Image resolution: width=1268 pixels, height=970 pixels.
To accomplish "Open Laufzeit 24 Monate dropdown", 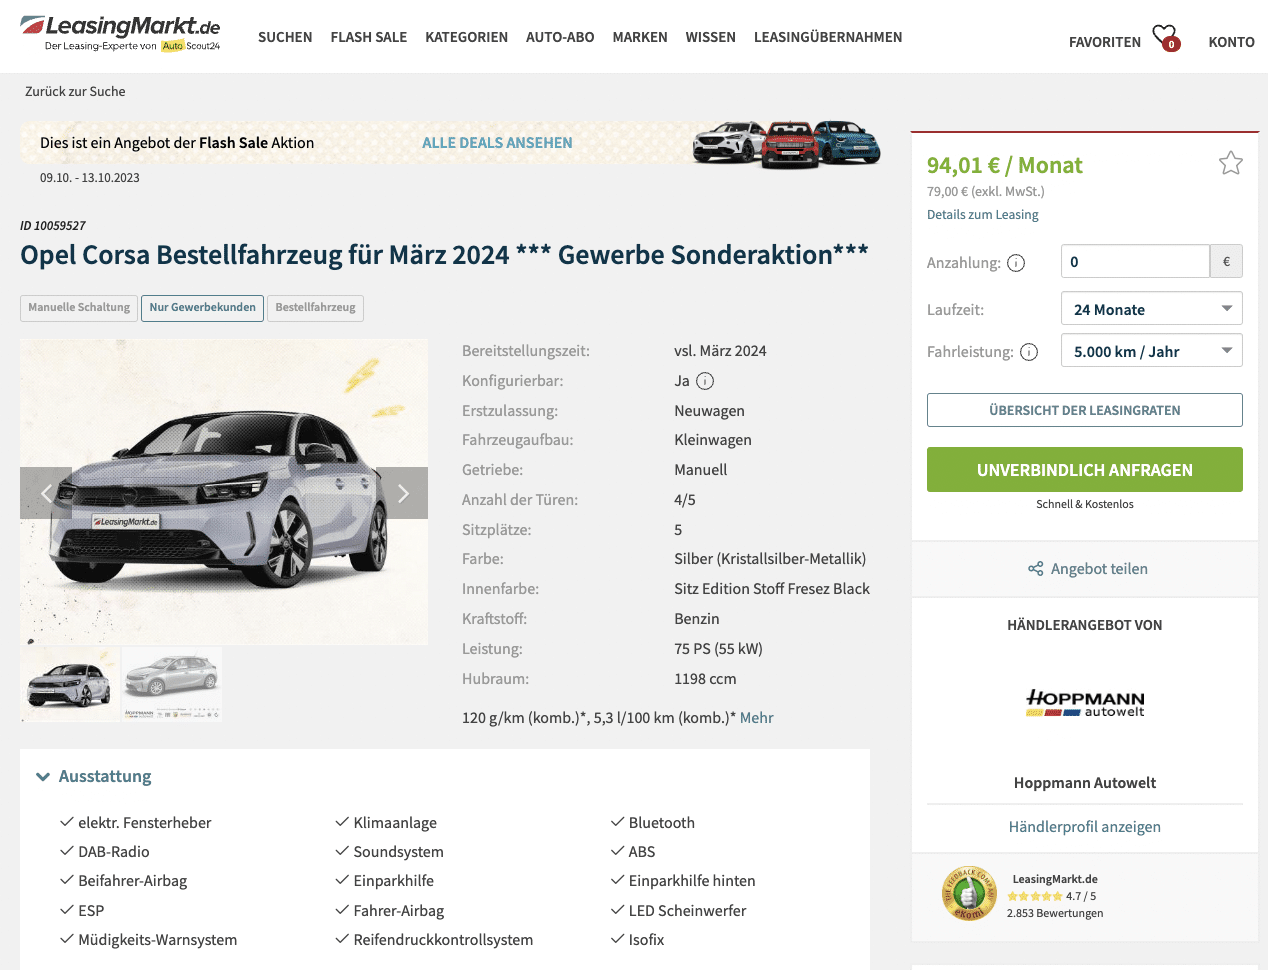I will [1152, 309].
